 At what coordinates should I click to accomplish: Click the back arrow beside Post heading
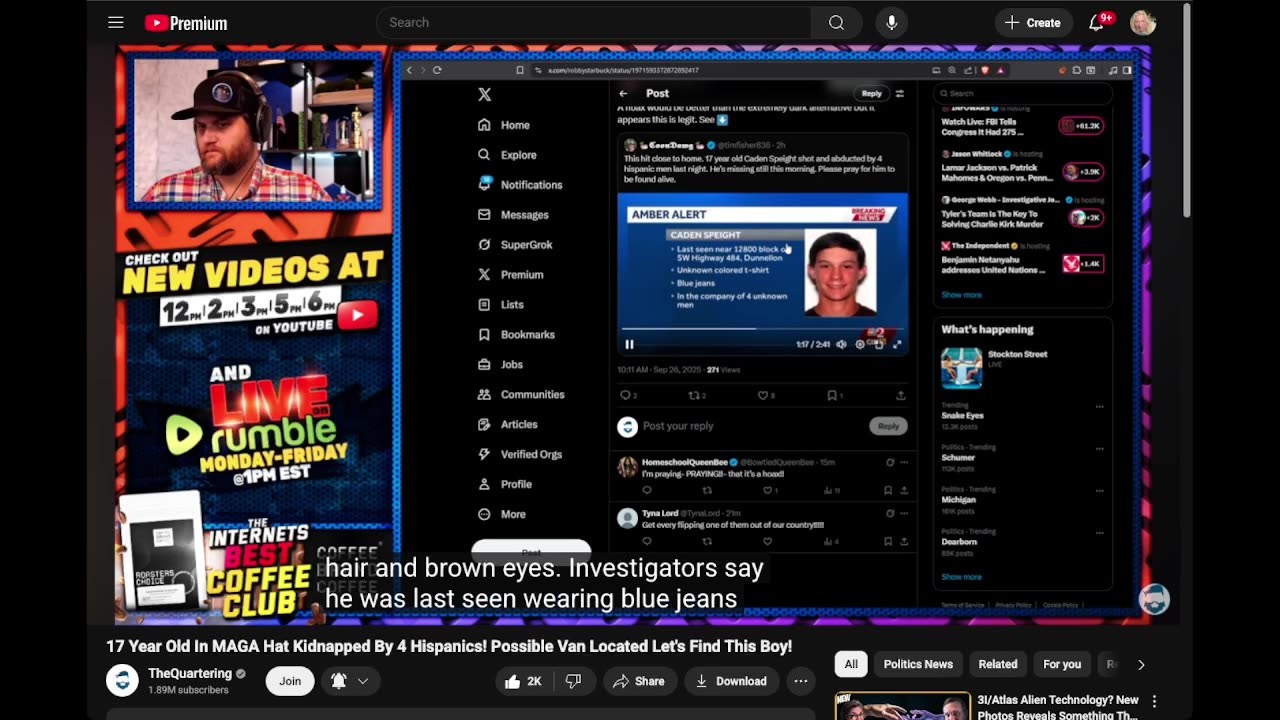[x=624, y=93]
